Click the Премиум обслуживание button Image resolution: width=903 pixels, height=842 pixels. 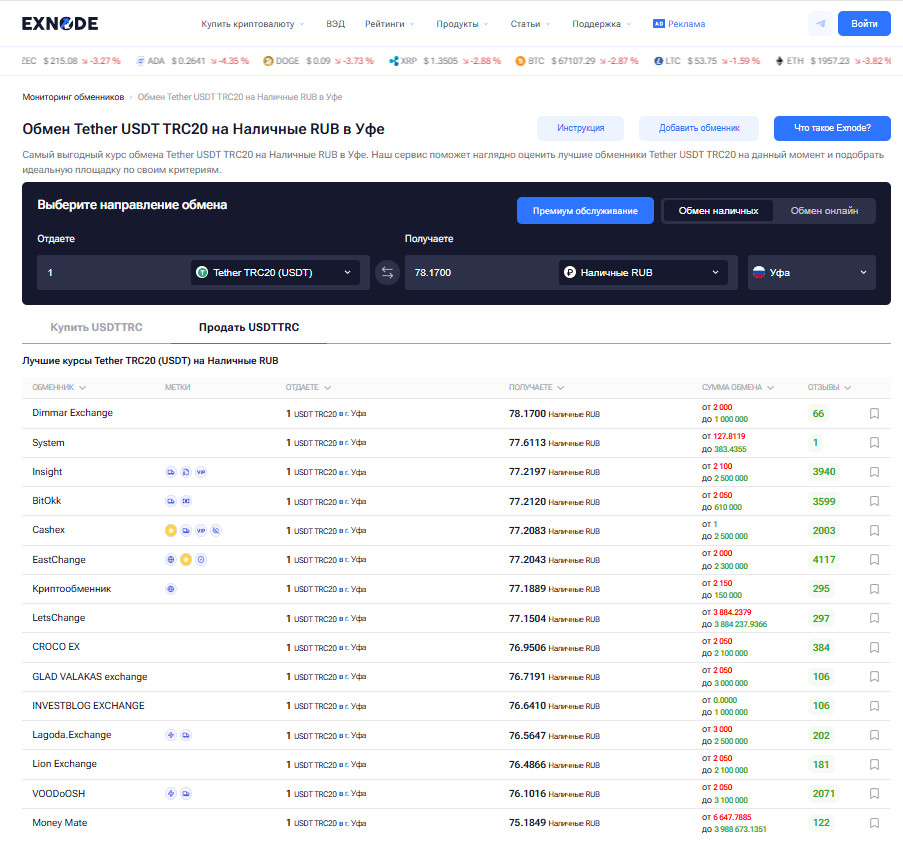585,211
